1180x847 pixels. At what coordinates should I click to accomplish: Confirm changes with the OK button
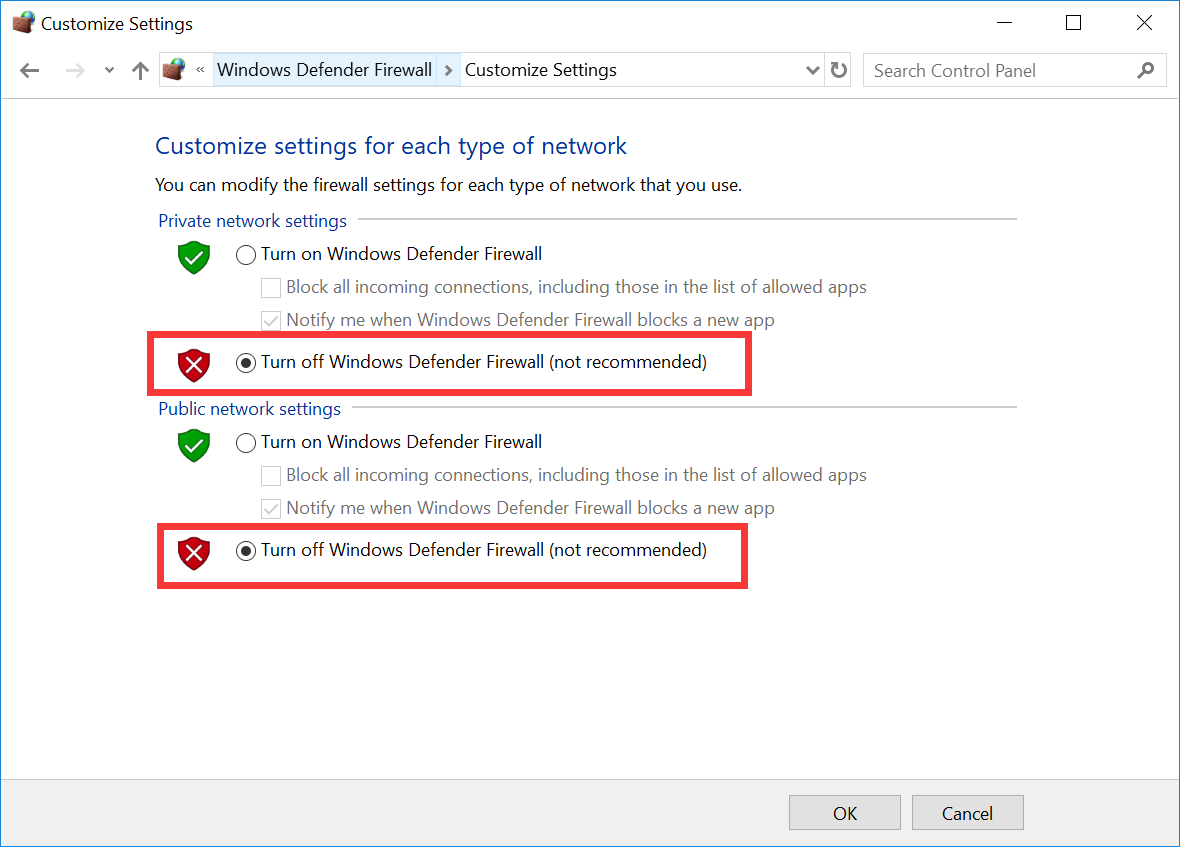[x=844, y=812]
